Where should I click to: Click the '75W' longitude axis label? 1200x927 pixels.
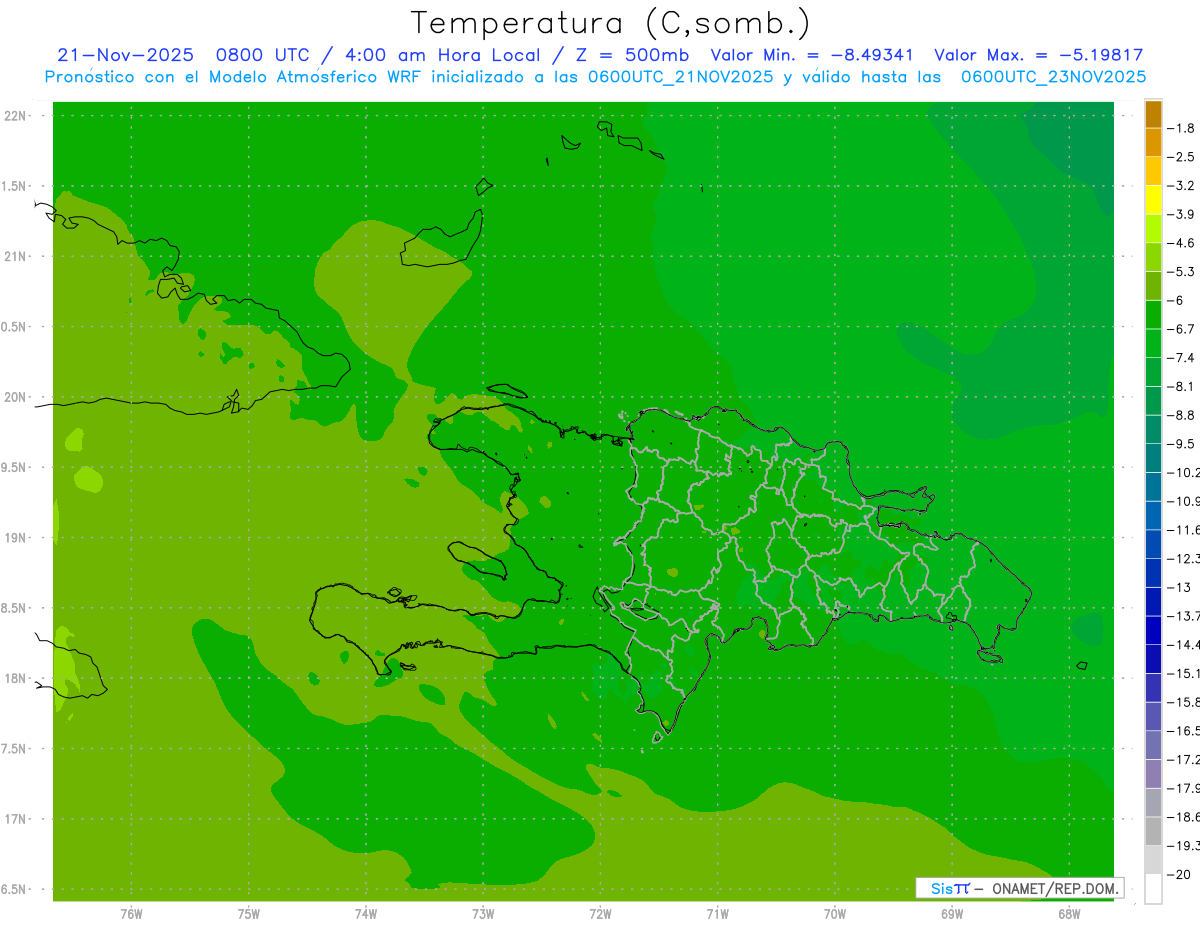click(248, 913)
